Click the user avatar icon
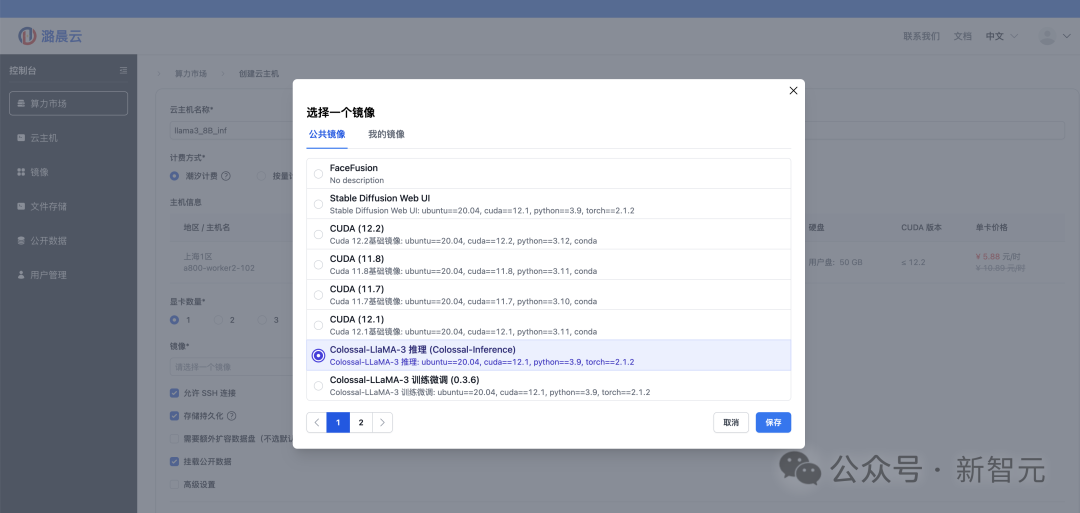The height and width of the screenshot is (513, 1080). 1047,36
